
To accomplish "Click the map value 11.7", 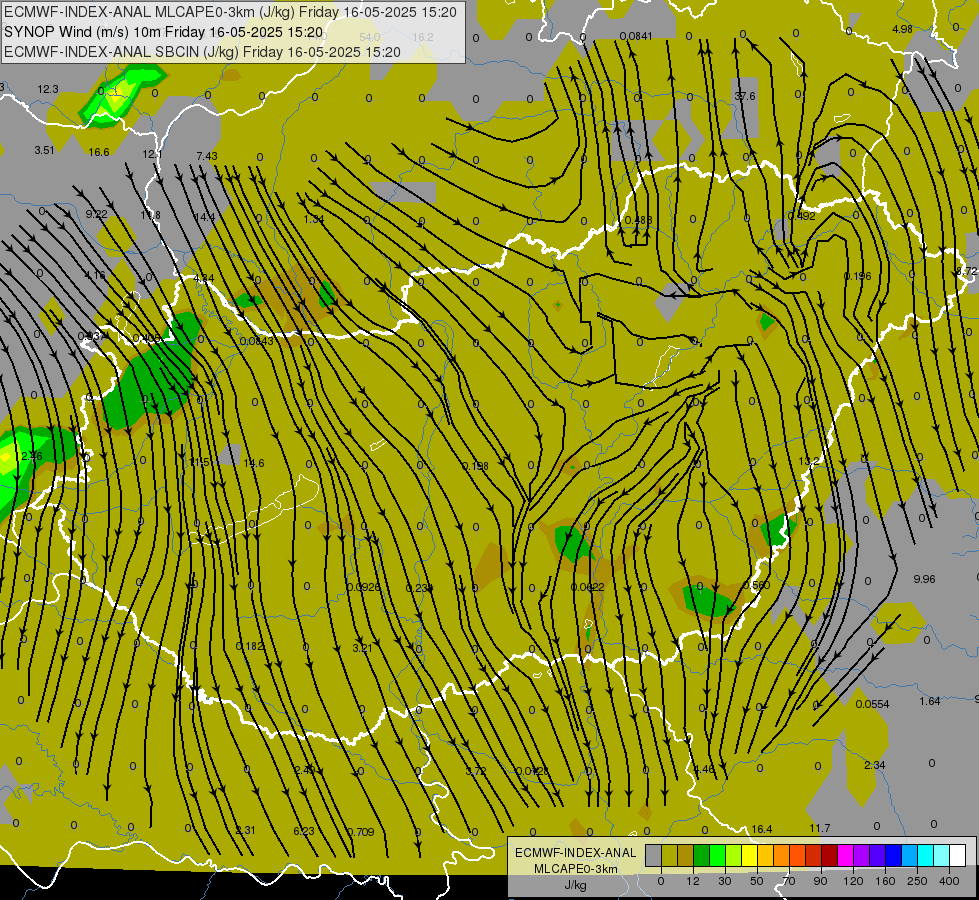I will (x=820, y=828).
